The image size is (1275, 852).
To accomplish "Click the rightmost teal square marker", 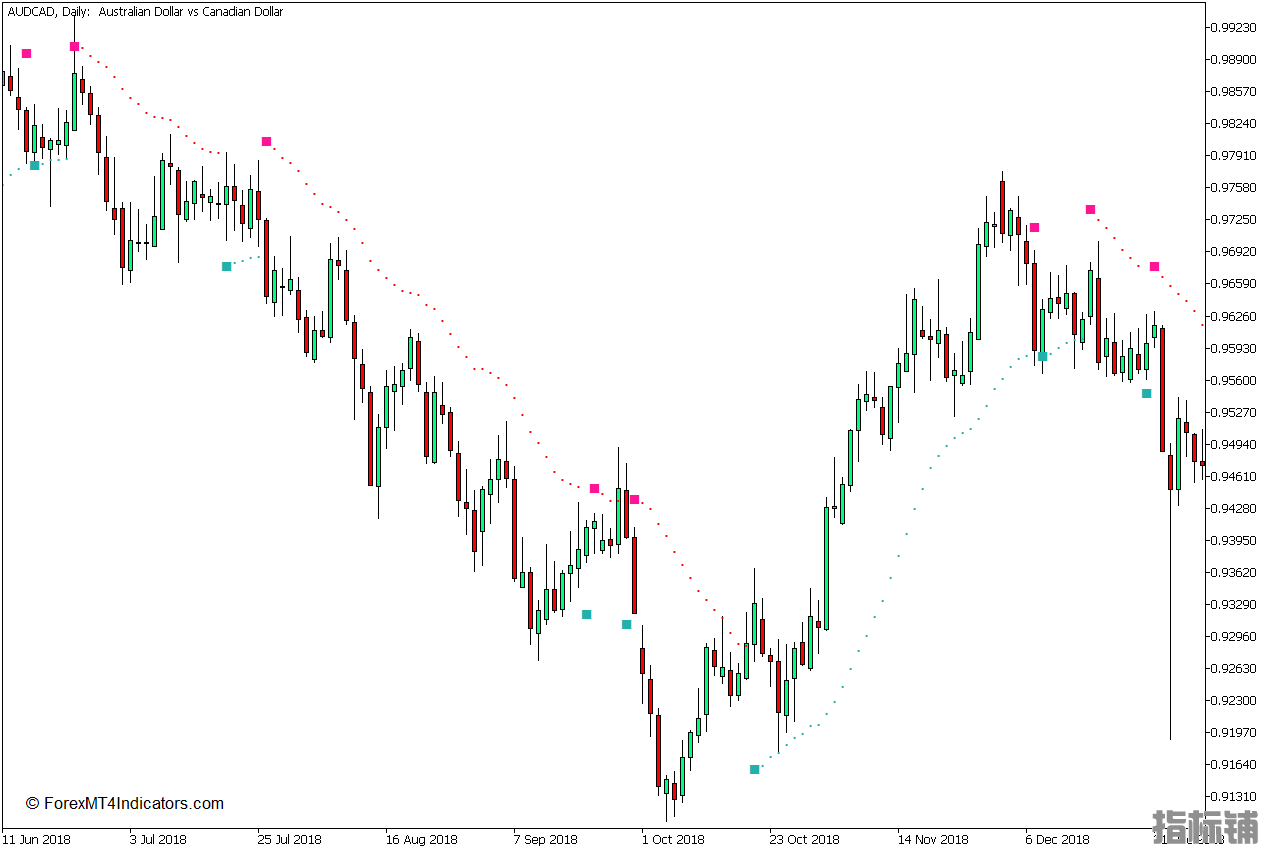I will 1146,393.
